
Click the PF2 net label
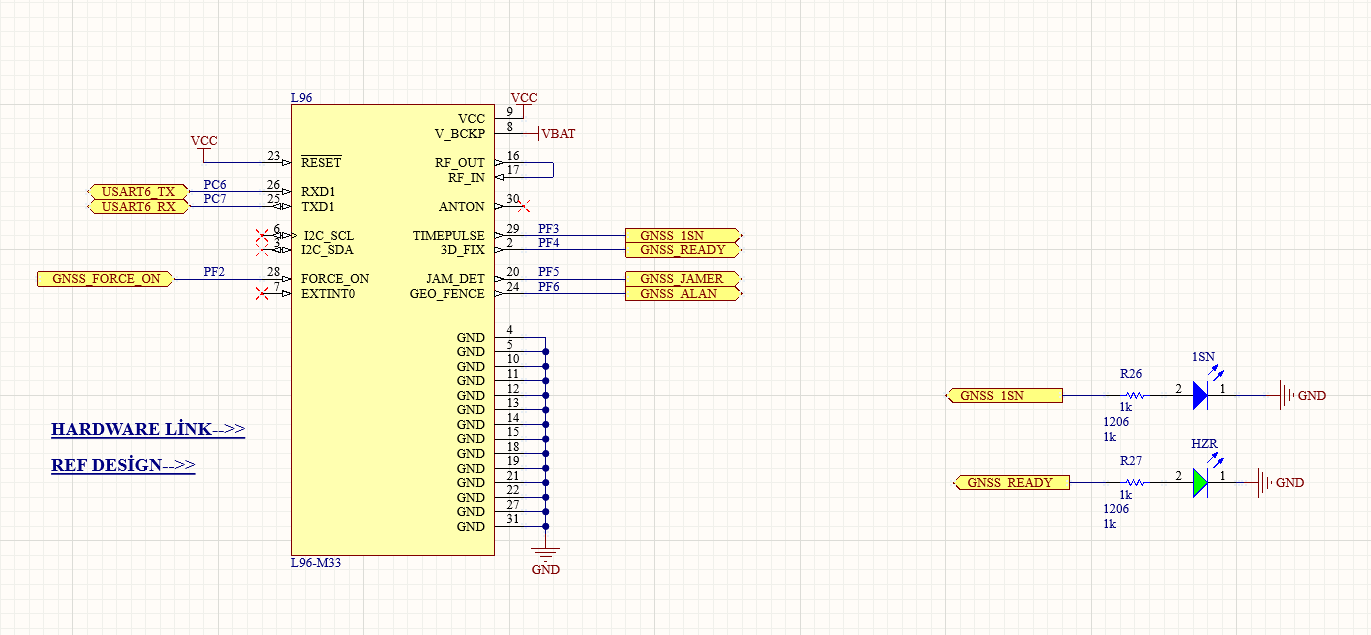tap(215, 271)
